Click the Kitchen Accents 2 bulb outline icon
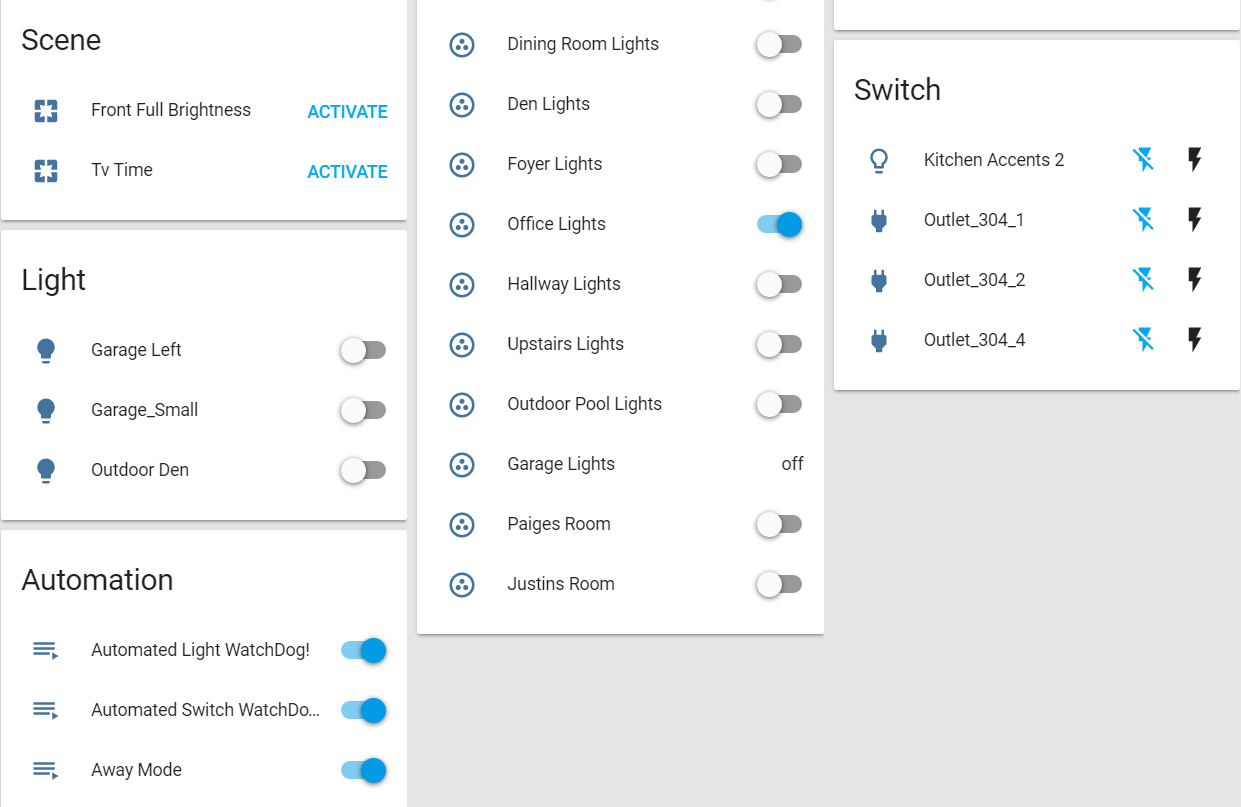The image size is (1241, 807). pos(879,160)
